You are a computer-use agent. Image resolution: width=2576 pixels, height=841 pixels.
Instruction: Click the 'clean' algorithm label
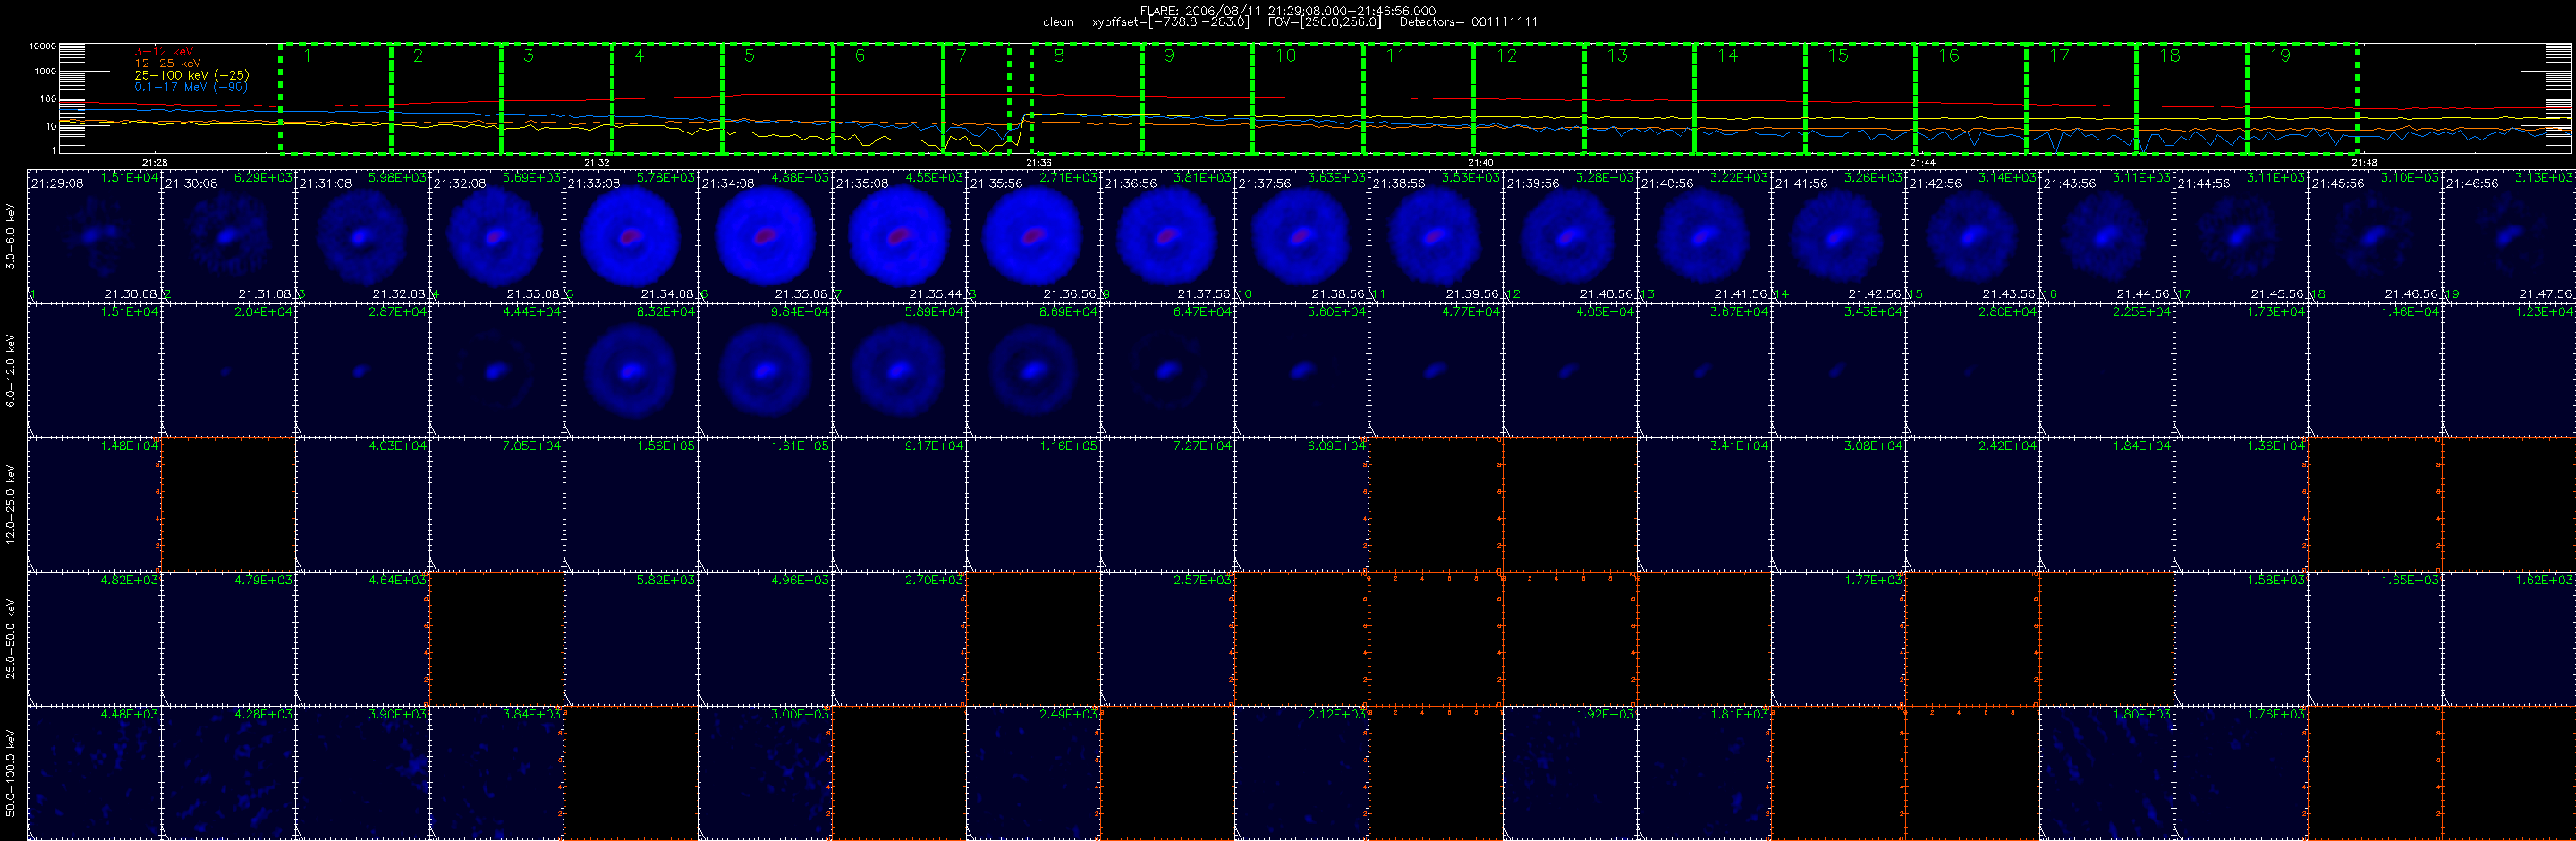tap(1058, 22)
